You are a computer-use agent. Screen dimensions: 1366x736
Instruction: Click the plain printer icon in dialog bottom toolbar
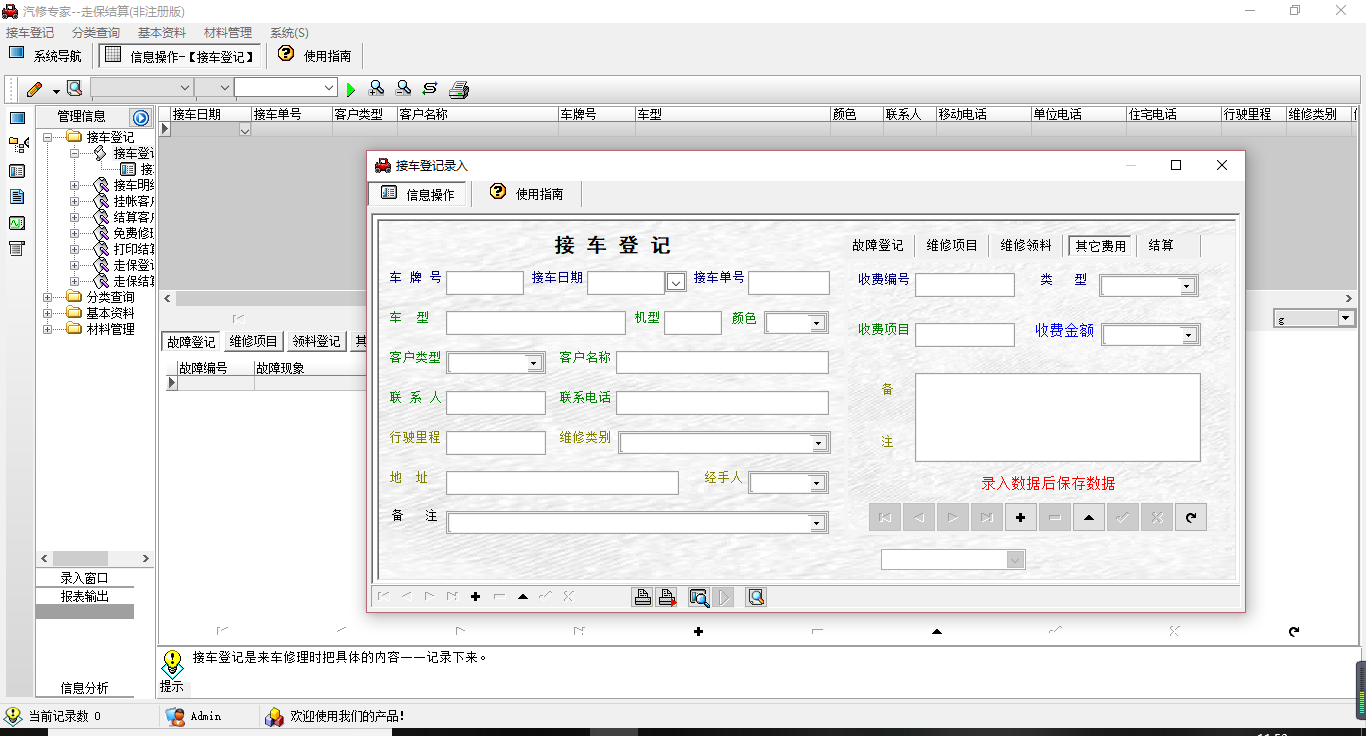[642, 597]
